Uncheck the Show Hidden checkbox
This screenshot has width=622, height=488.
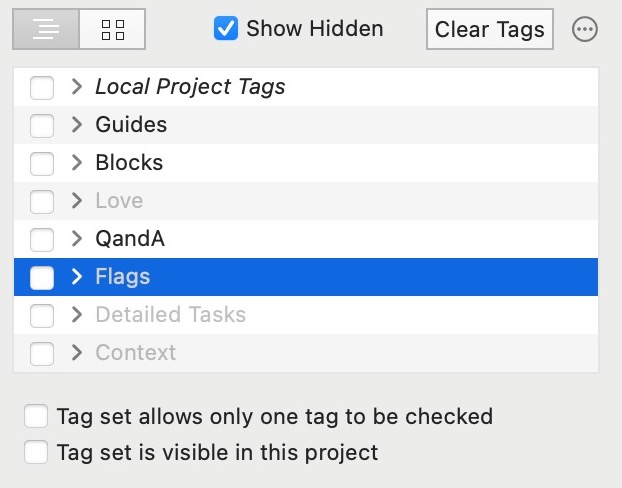226,28
